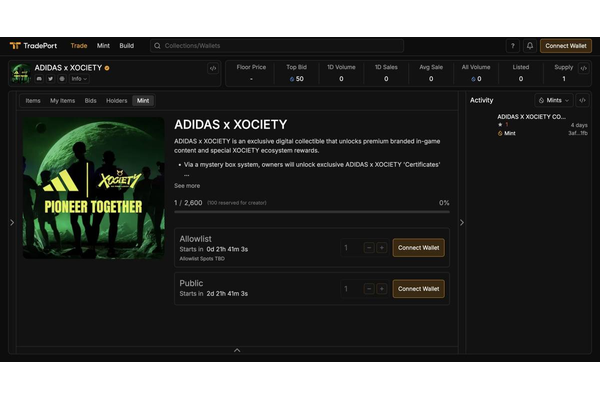Click embed code icon beside collection name

tap(213, 69)
